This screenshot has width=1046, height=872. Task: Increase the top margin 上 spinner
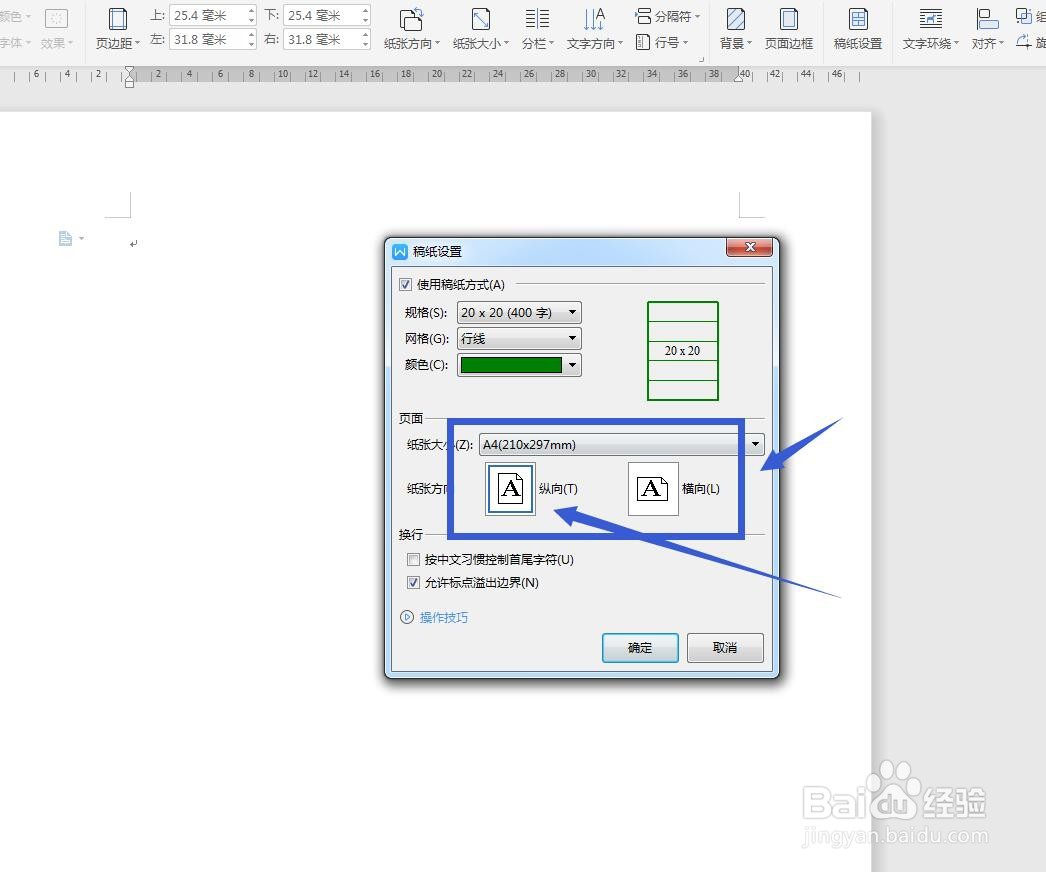pos(251,11)
